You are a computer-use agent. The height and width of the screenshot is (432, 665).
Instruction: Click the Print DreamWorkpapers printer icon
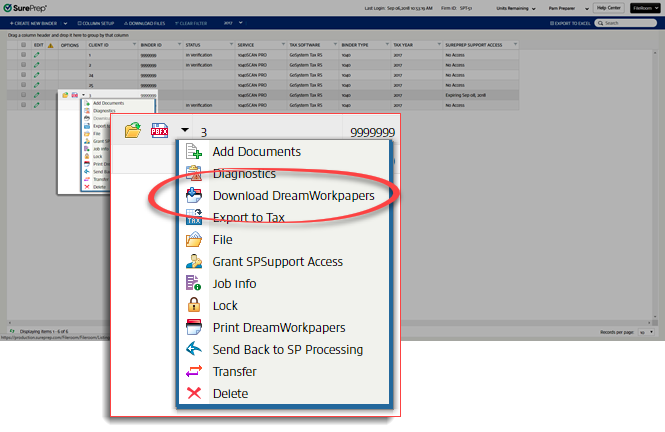pos(194,327)
